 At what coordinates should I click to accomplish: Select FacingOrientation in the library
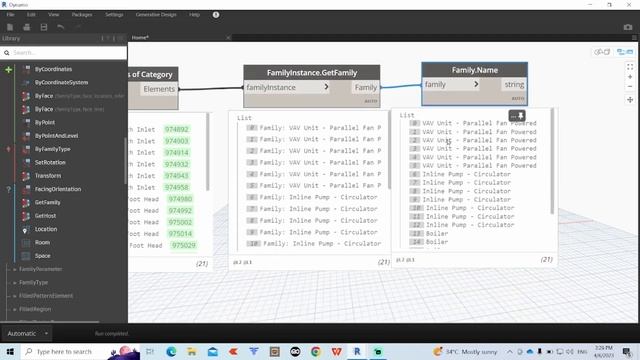point(58,189)
